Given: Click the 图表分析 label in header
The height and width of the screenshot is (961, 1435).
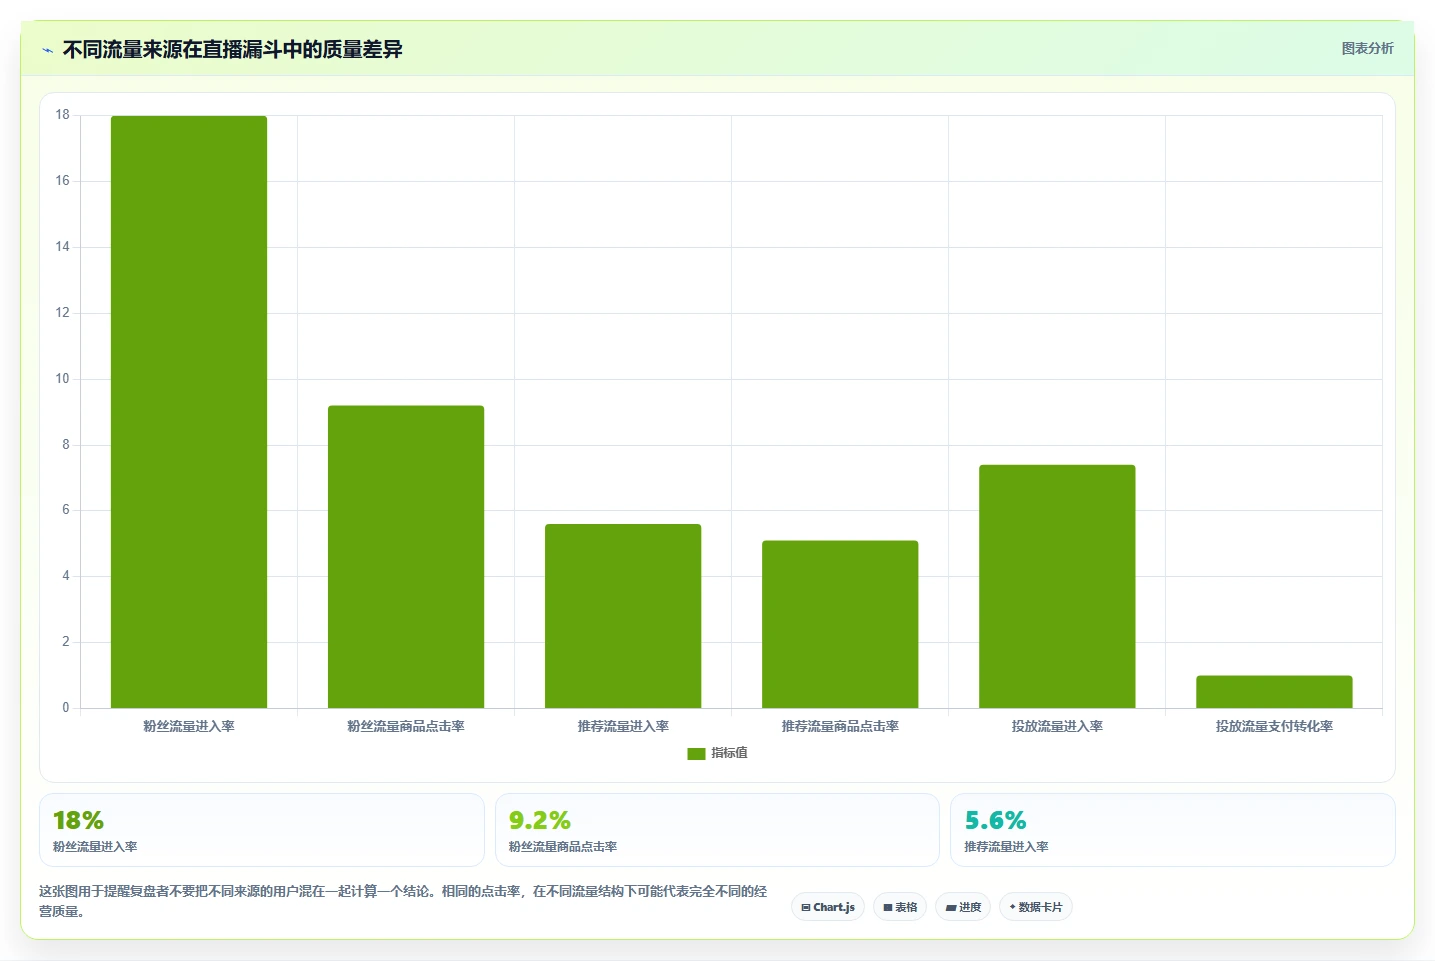Looking at the screenshot, I should 1367,48.
